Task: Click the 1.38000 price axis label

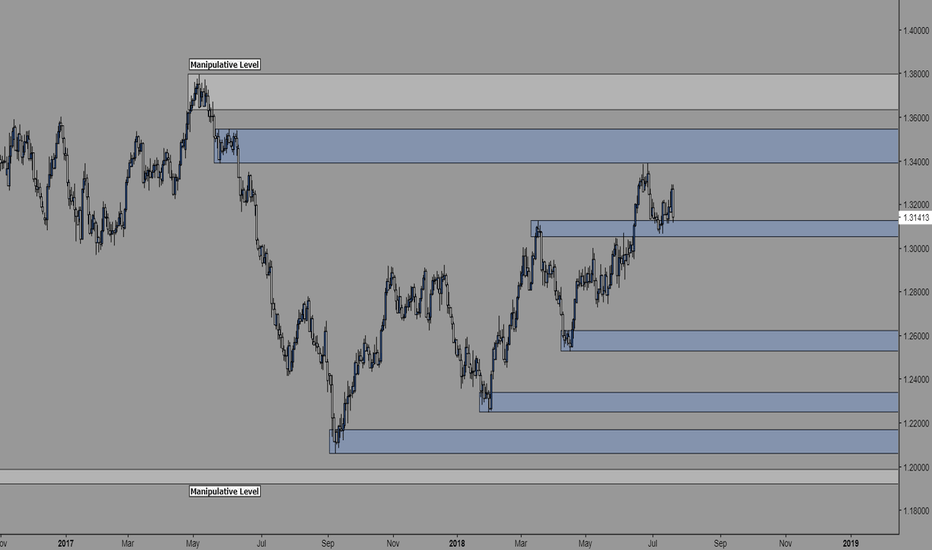Action: (916, 74)
